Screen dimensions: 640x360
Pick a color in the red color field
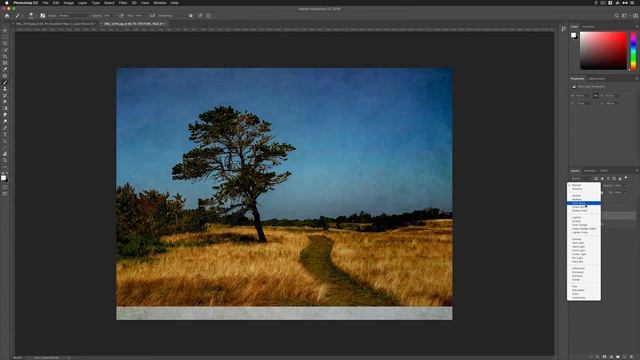point(603,51)
